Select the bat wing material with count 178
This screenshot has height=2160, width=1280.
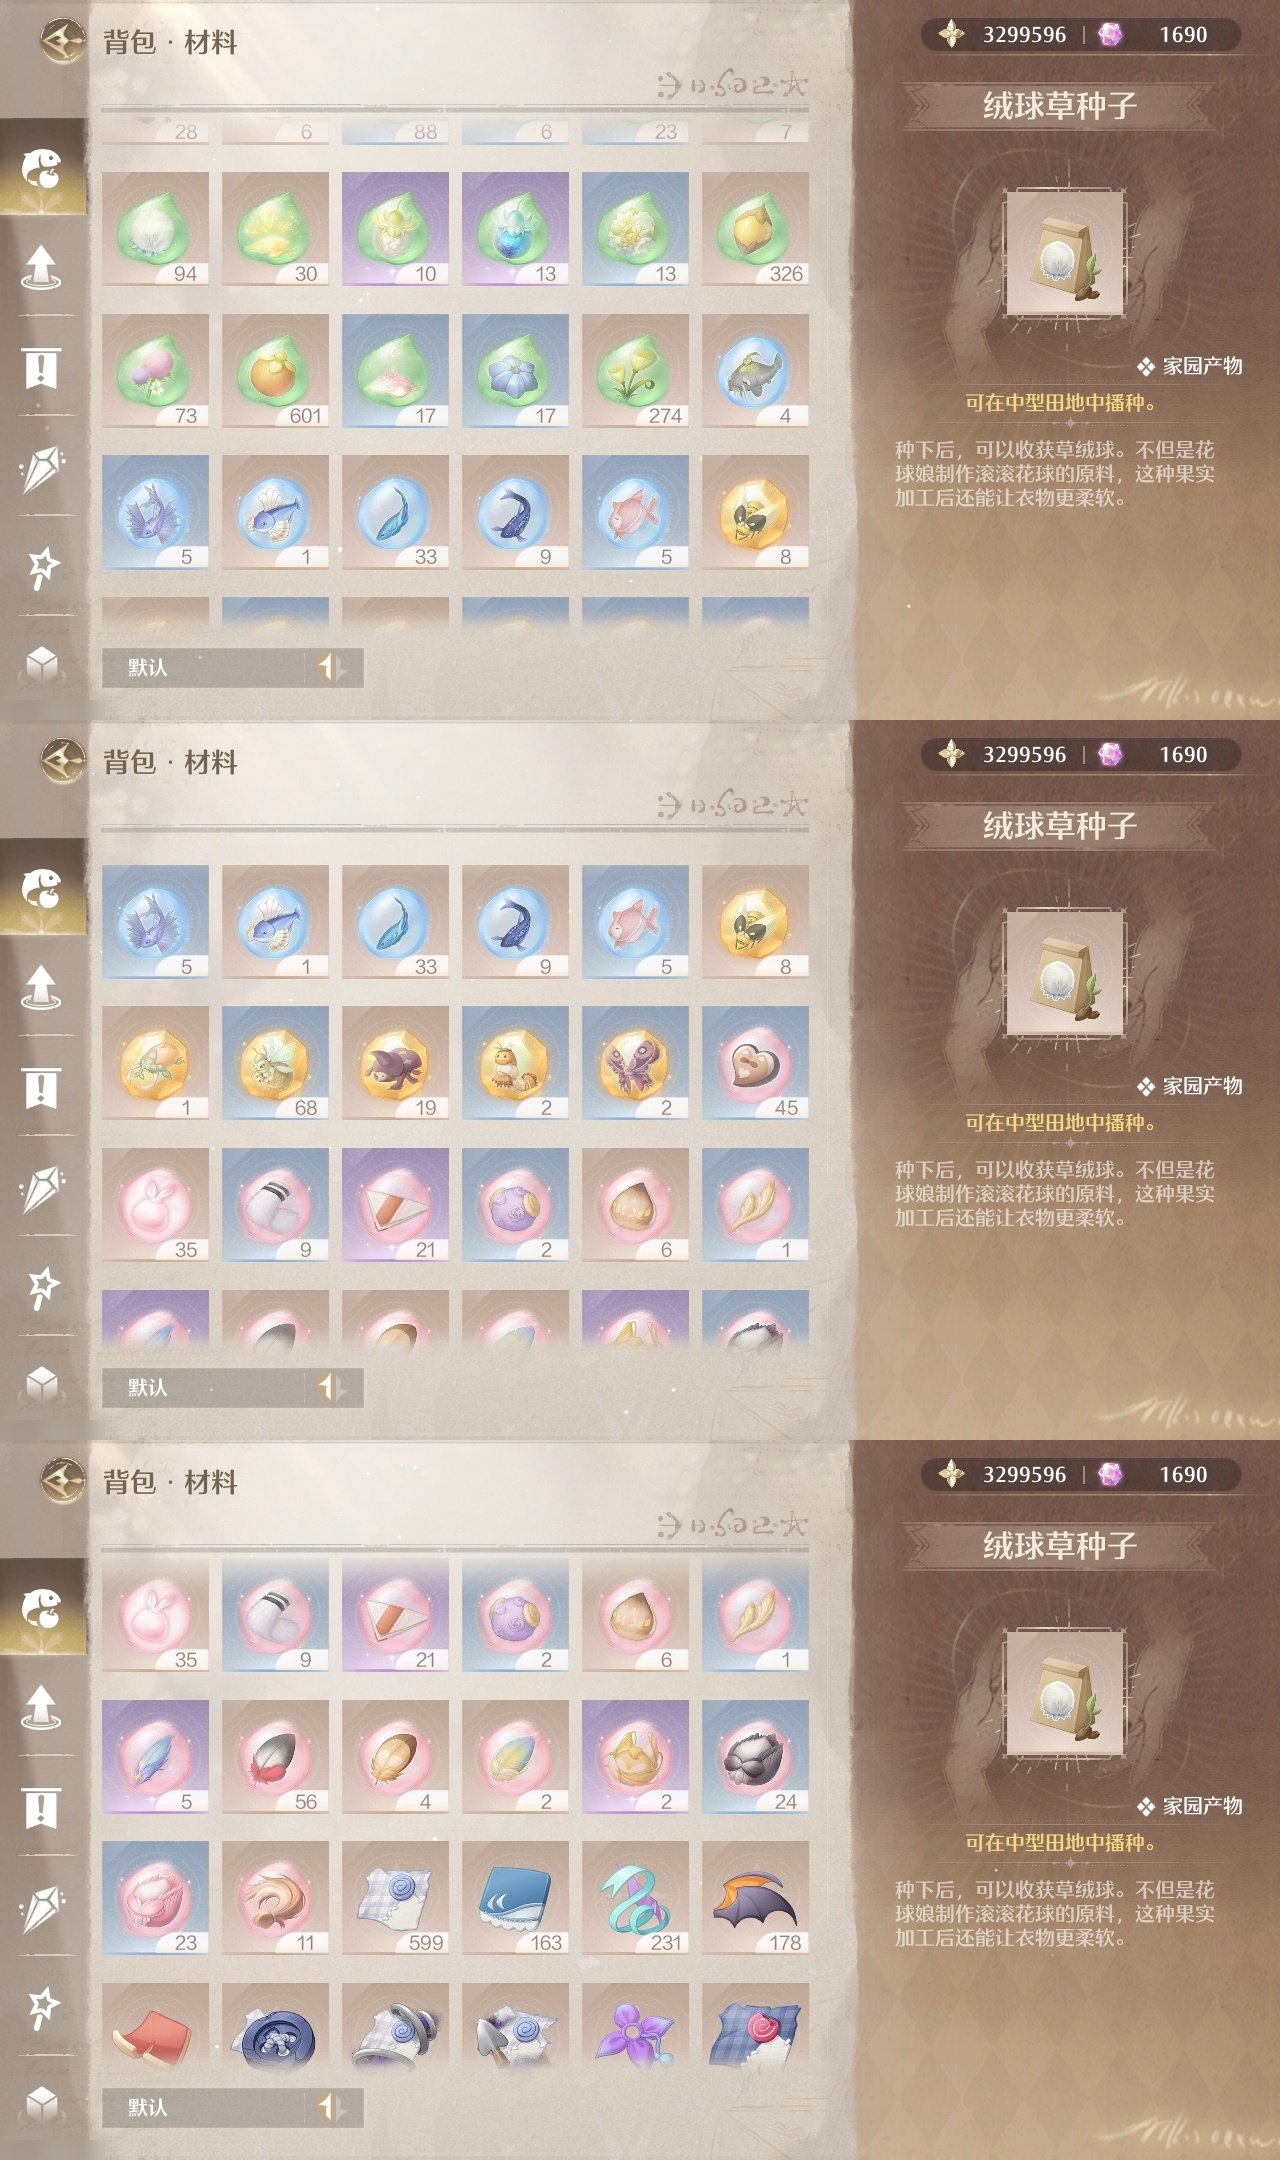coord(755,1898)
